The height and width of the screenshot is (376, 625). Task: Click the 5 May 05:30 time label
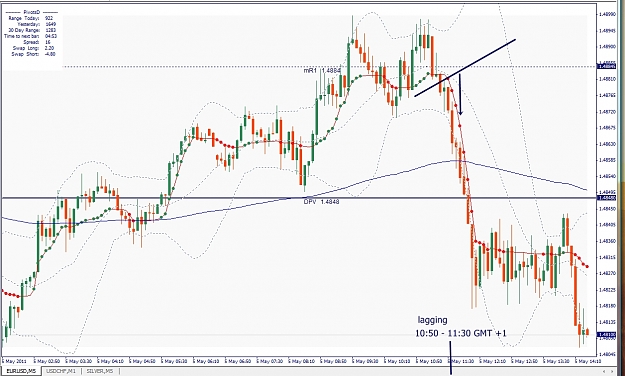coord(174,361)
